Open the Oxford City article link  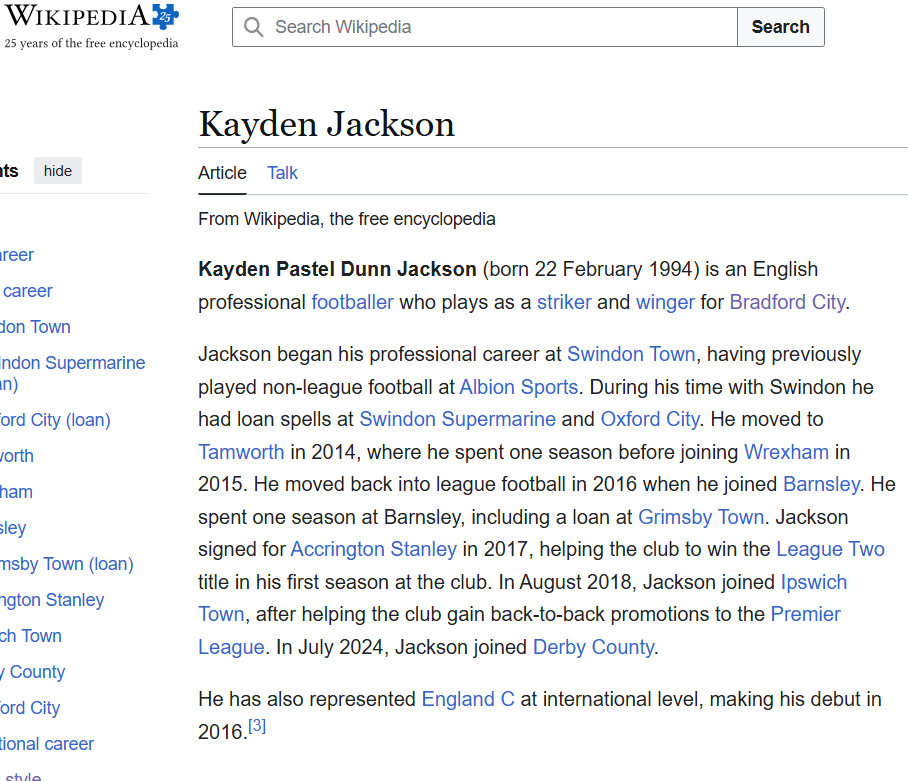(x=650, y=419)
